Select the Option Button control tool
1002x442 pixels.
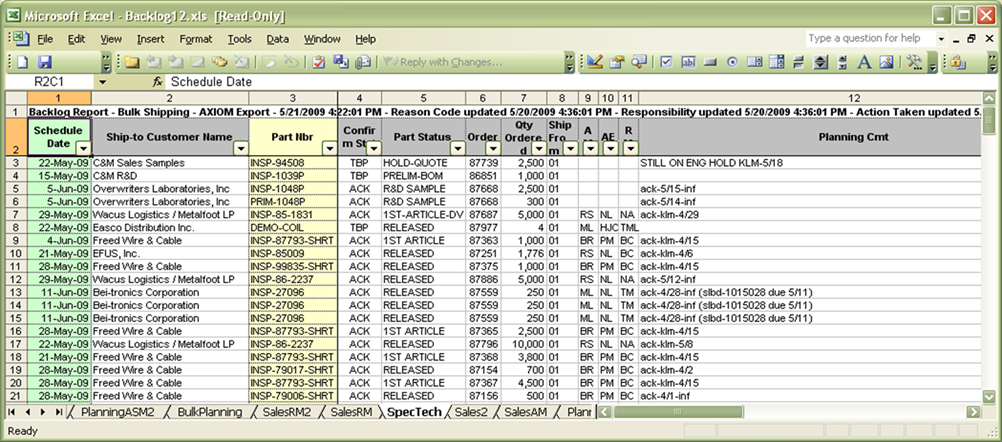(732, 62)
